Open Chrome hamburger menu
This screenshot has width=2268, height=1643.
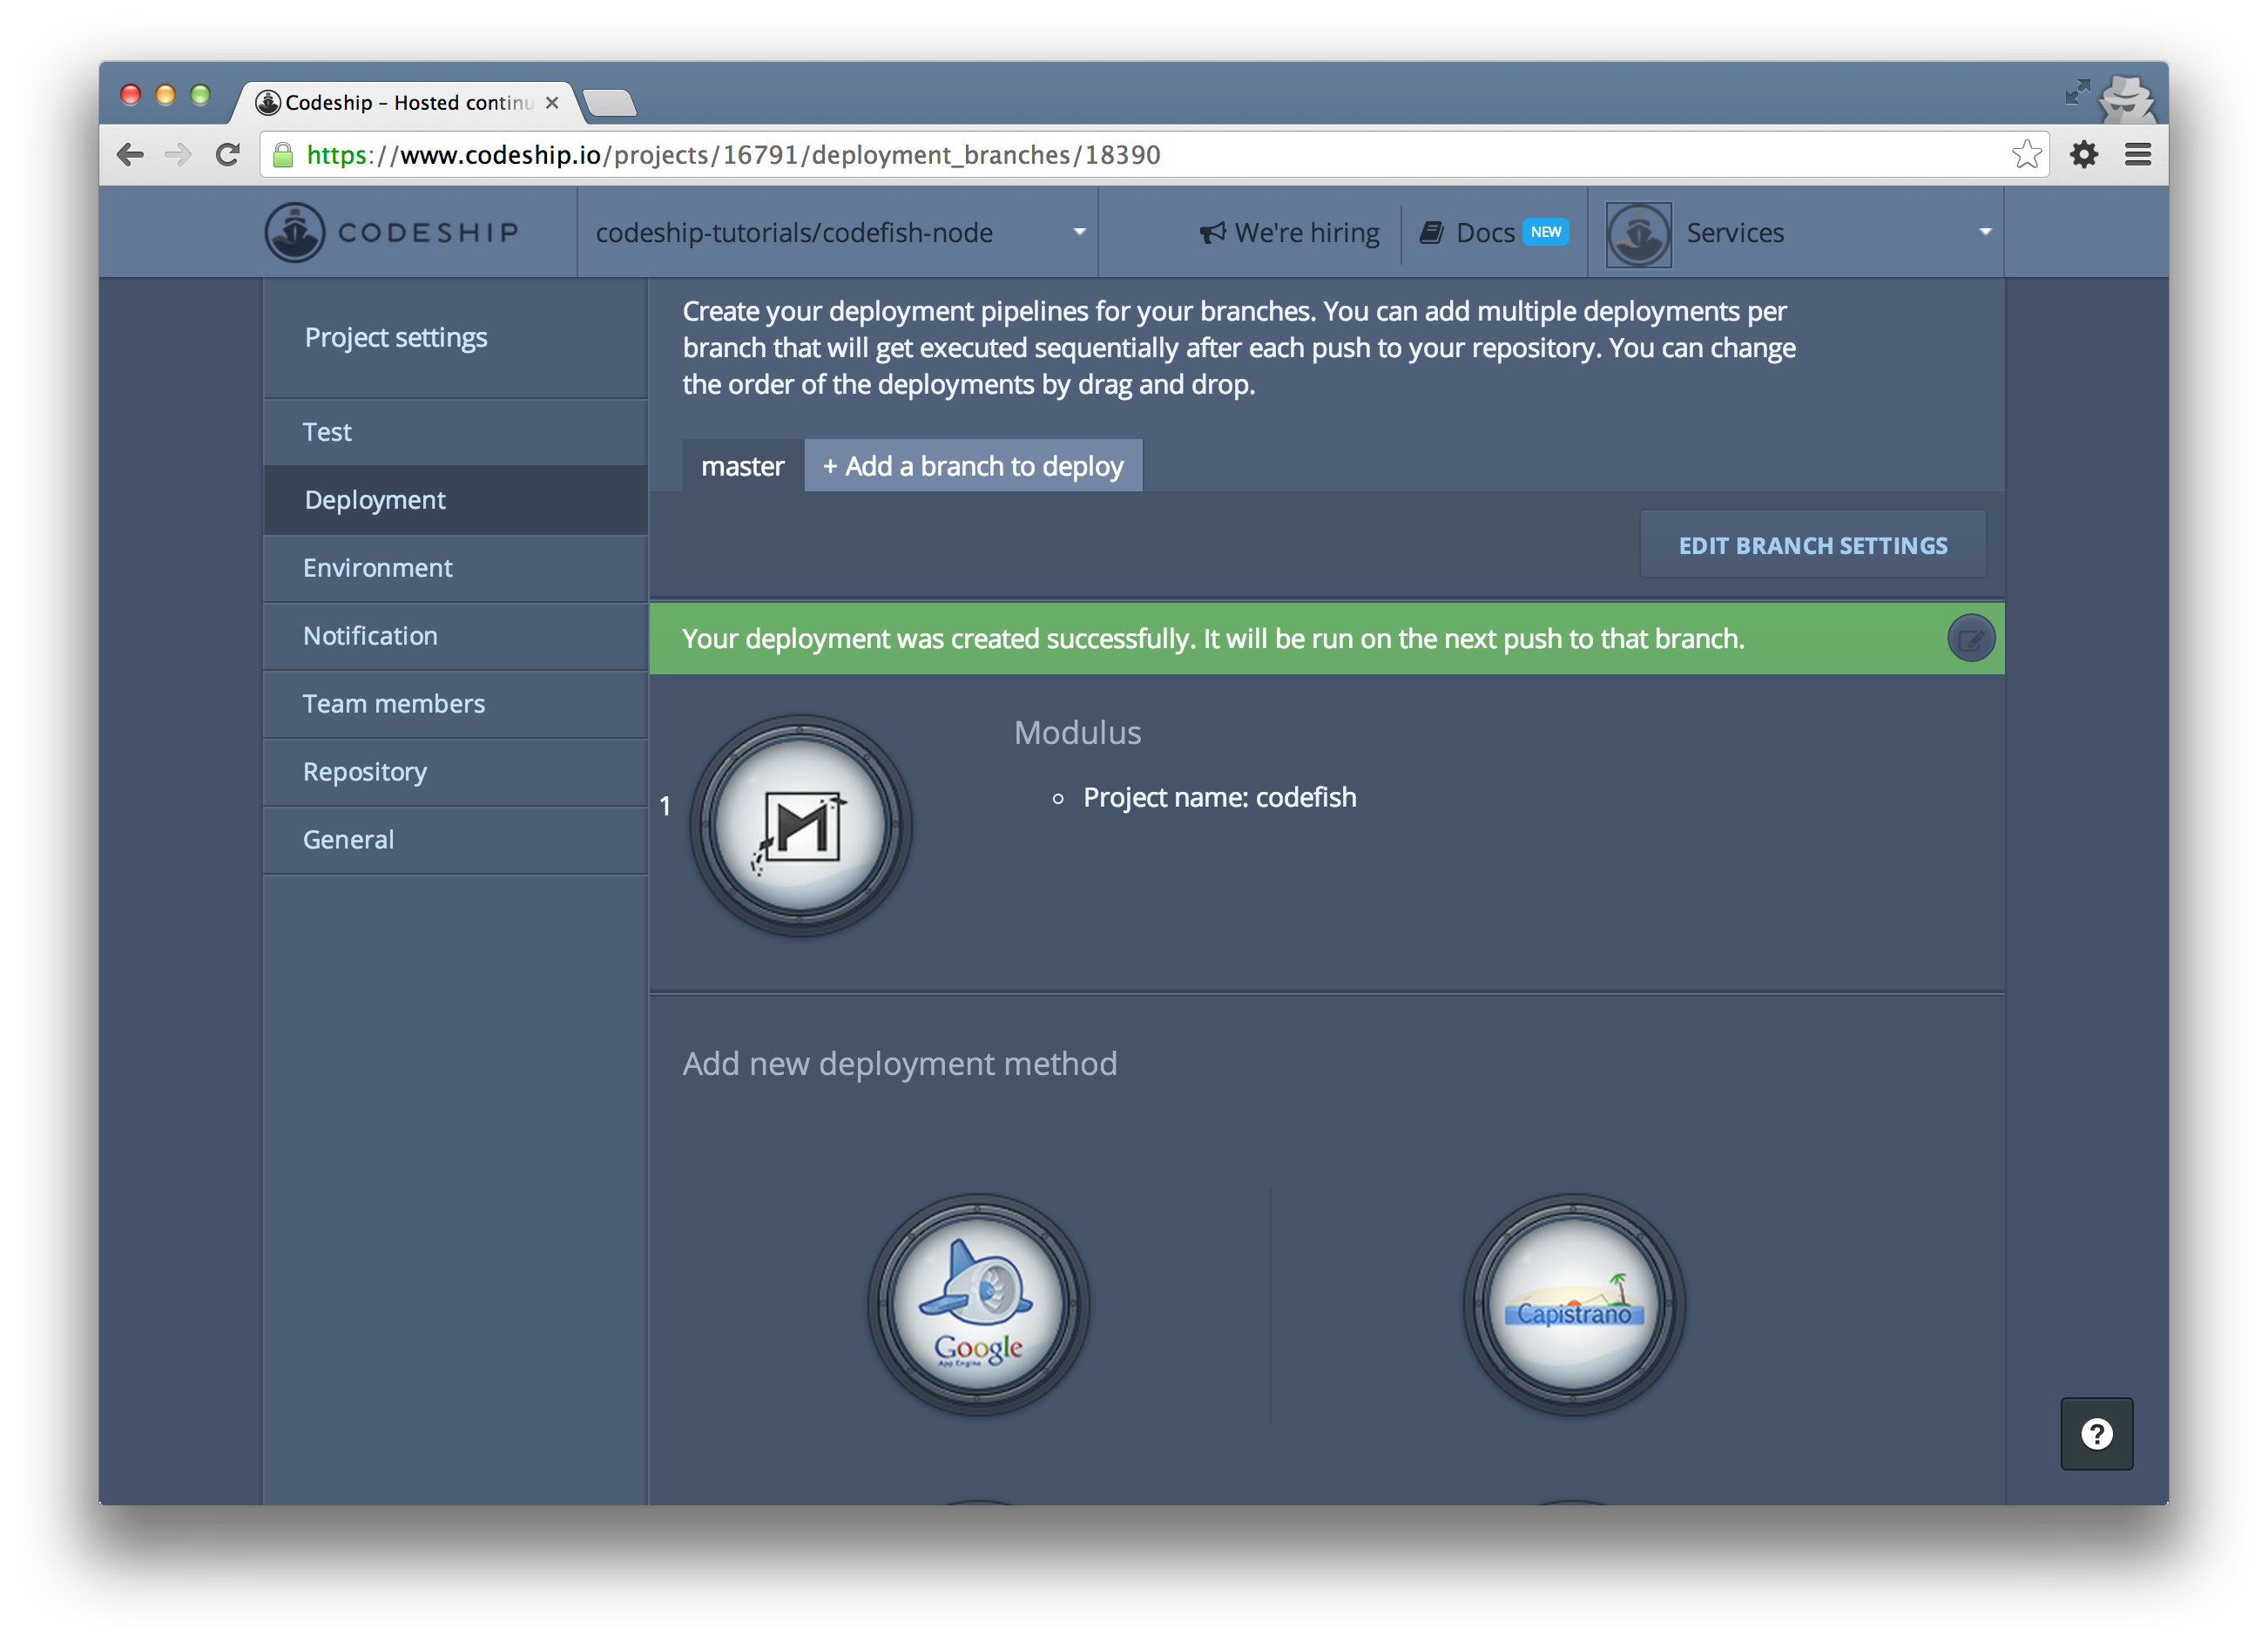[2138, 155]
